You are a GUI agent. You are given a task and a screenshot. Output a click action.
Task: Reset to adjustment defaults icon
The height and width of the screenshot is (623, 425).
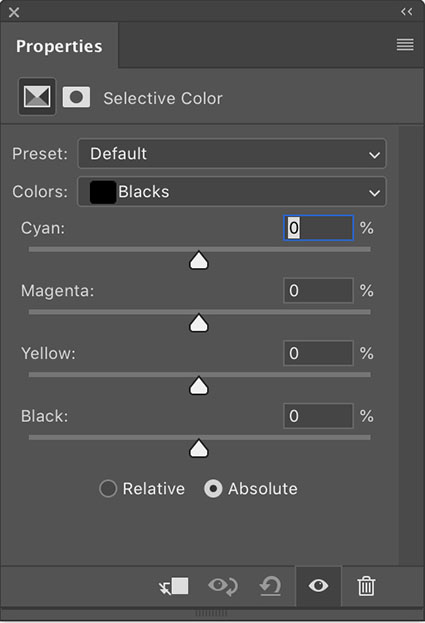[270, 586]
